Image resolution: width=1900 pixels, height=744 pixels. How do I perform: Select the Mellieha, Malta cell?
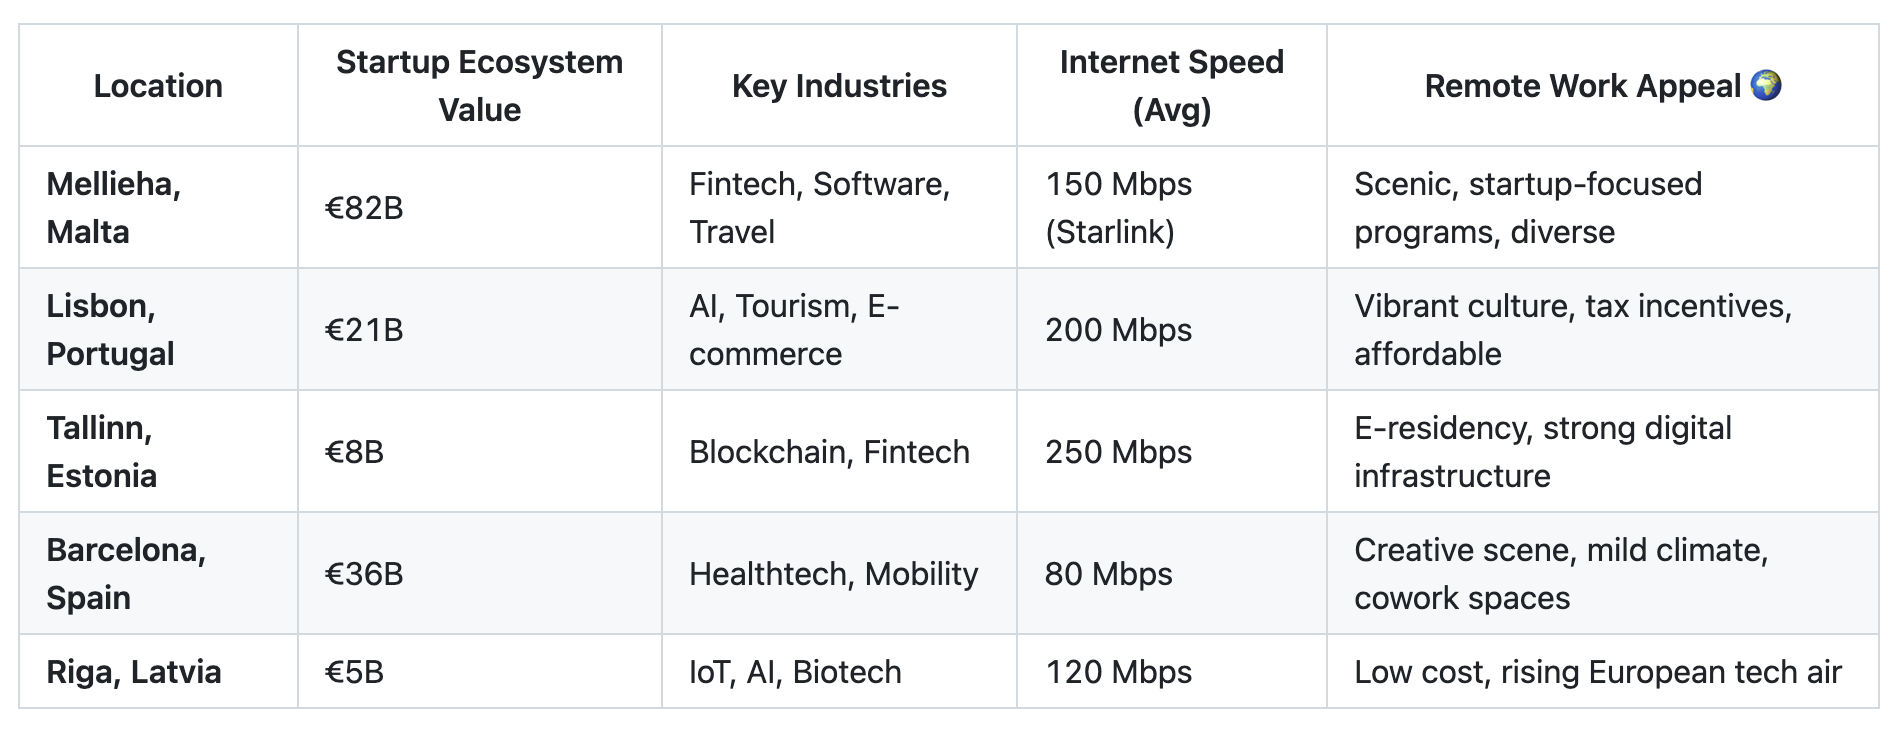[158, 207]
